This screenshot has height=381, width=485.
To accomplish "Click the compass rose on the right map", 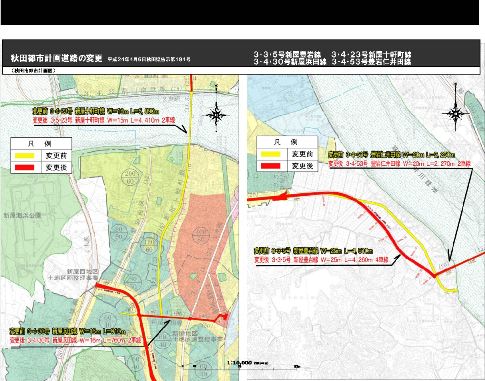I will 455,114.
